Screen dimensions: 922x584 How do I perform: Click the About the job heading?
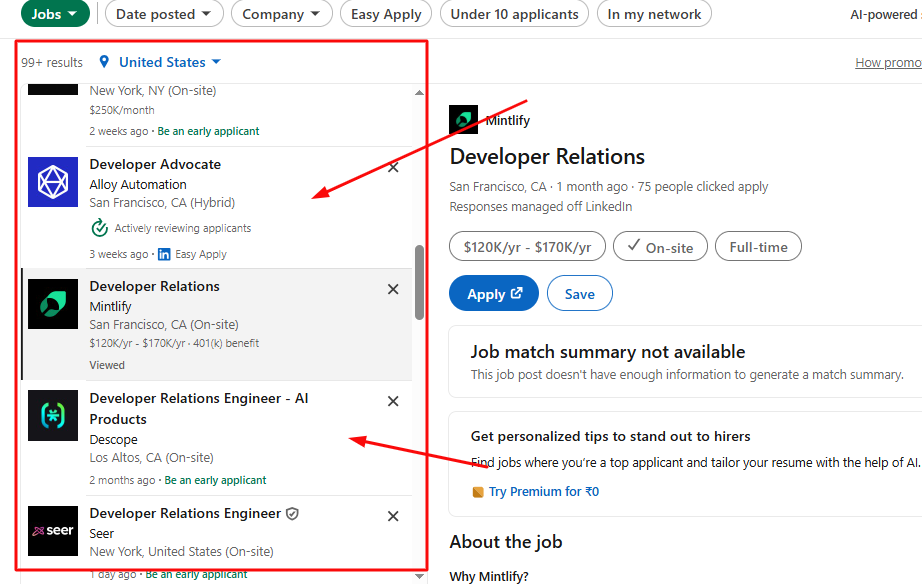[506, 542]
